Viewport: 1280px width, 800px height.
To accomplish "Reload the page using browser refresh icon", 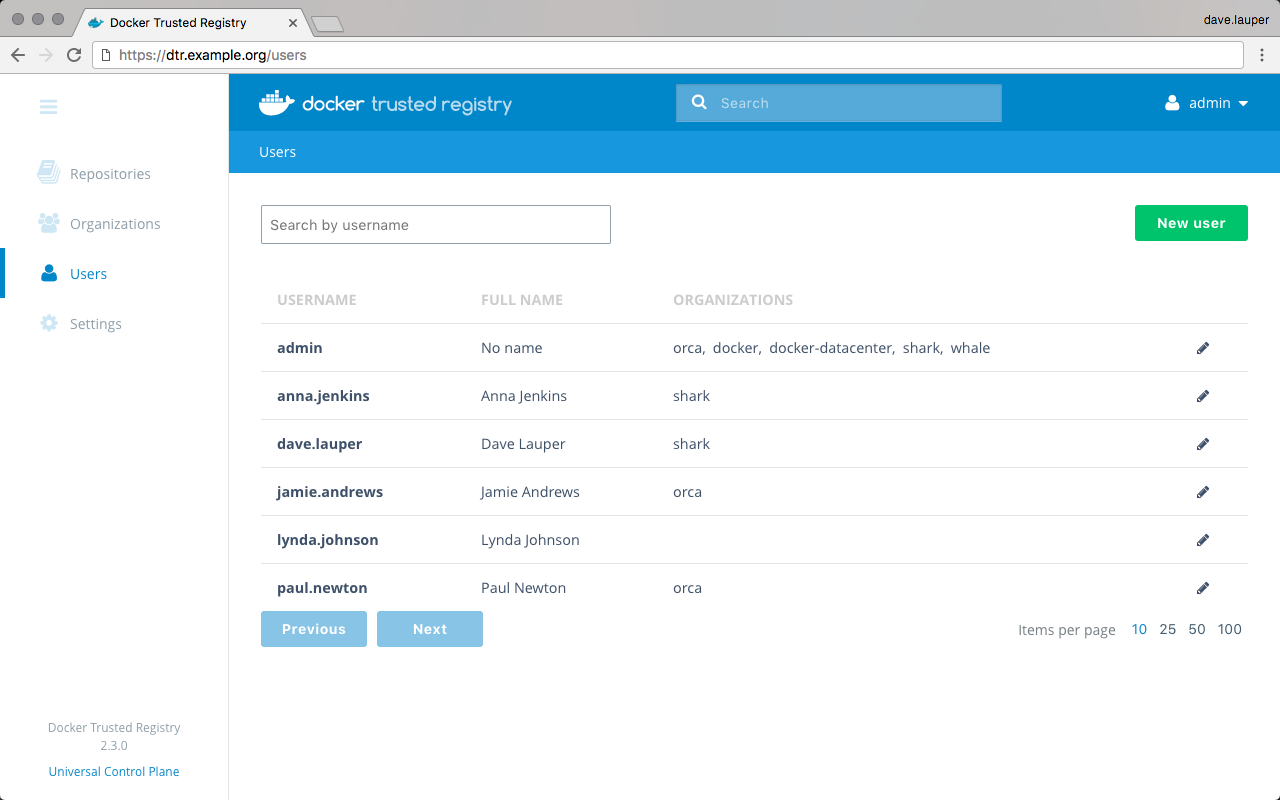I will pyautogui.click(x=74, y=55).
